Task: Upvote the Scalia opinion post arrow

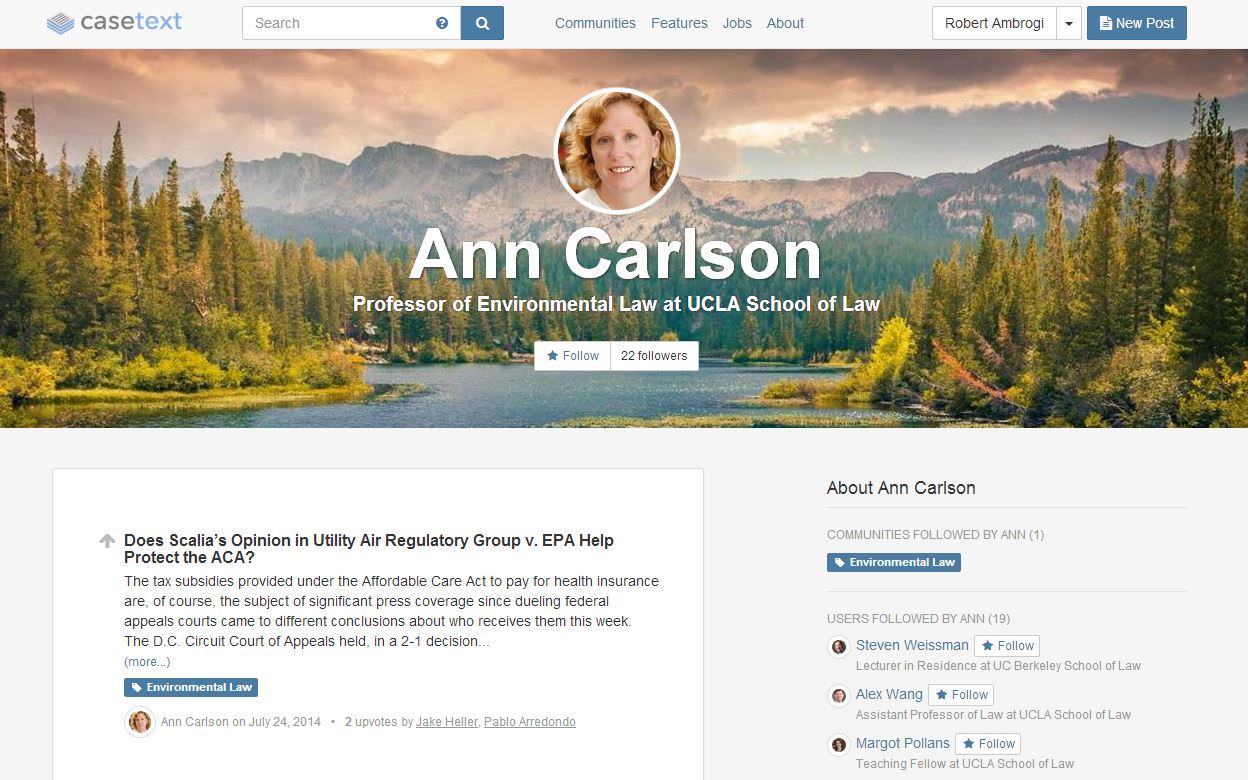Action: [107, 541]
